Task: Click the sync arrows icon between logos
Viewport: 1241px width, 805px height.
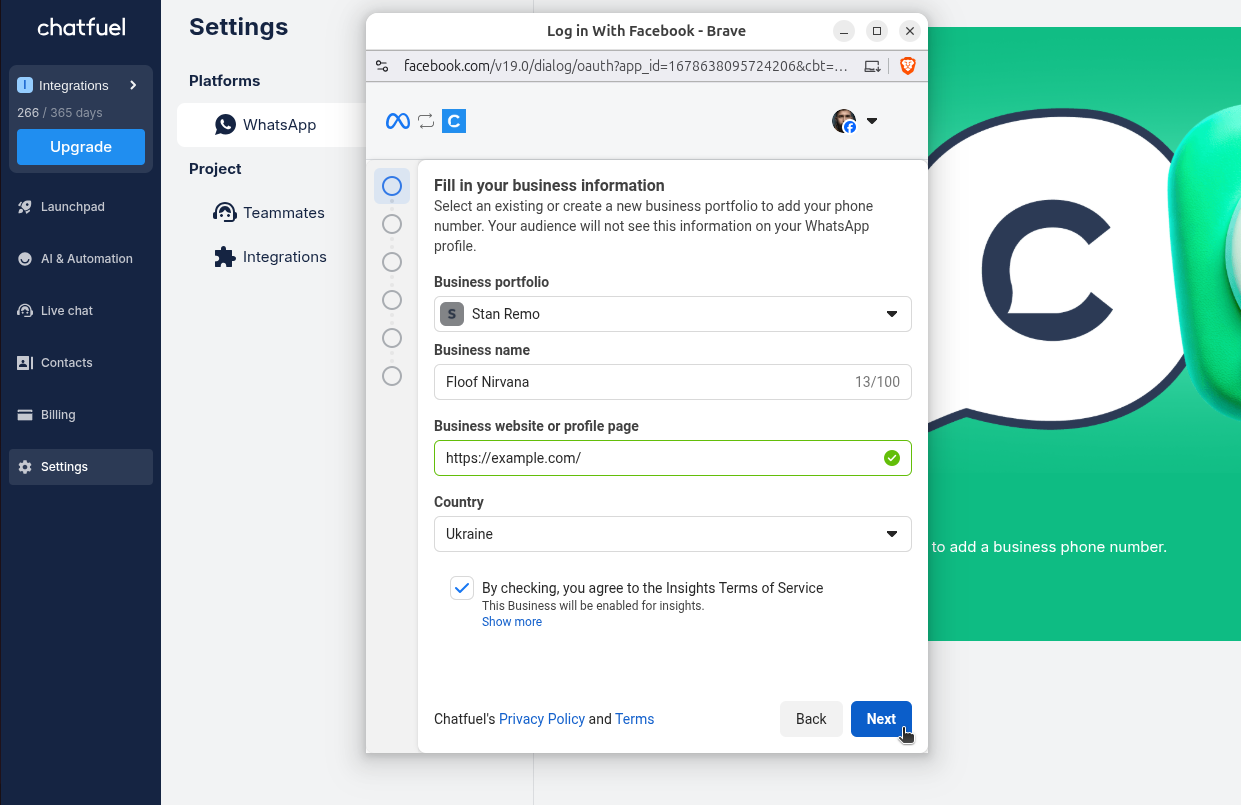Action: [426, 121]
